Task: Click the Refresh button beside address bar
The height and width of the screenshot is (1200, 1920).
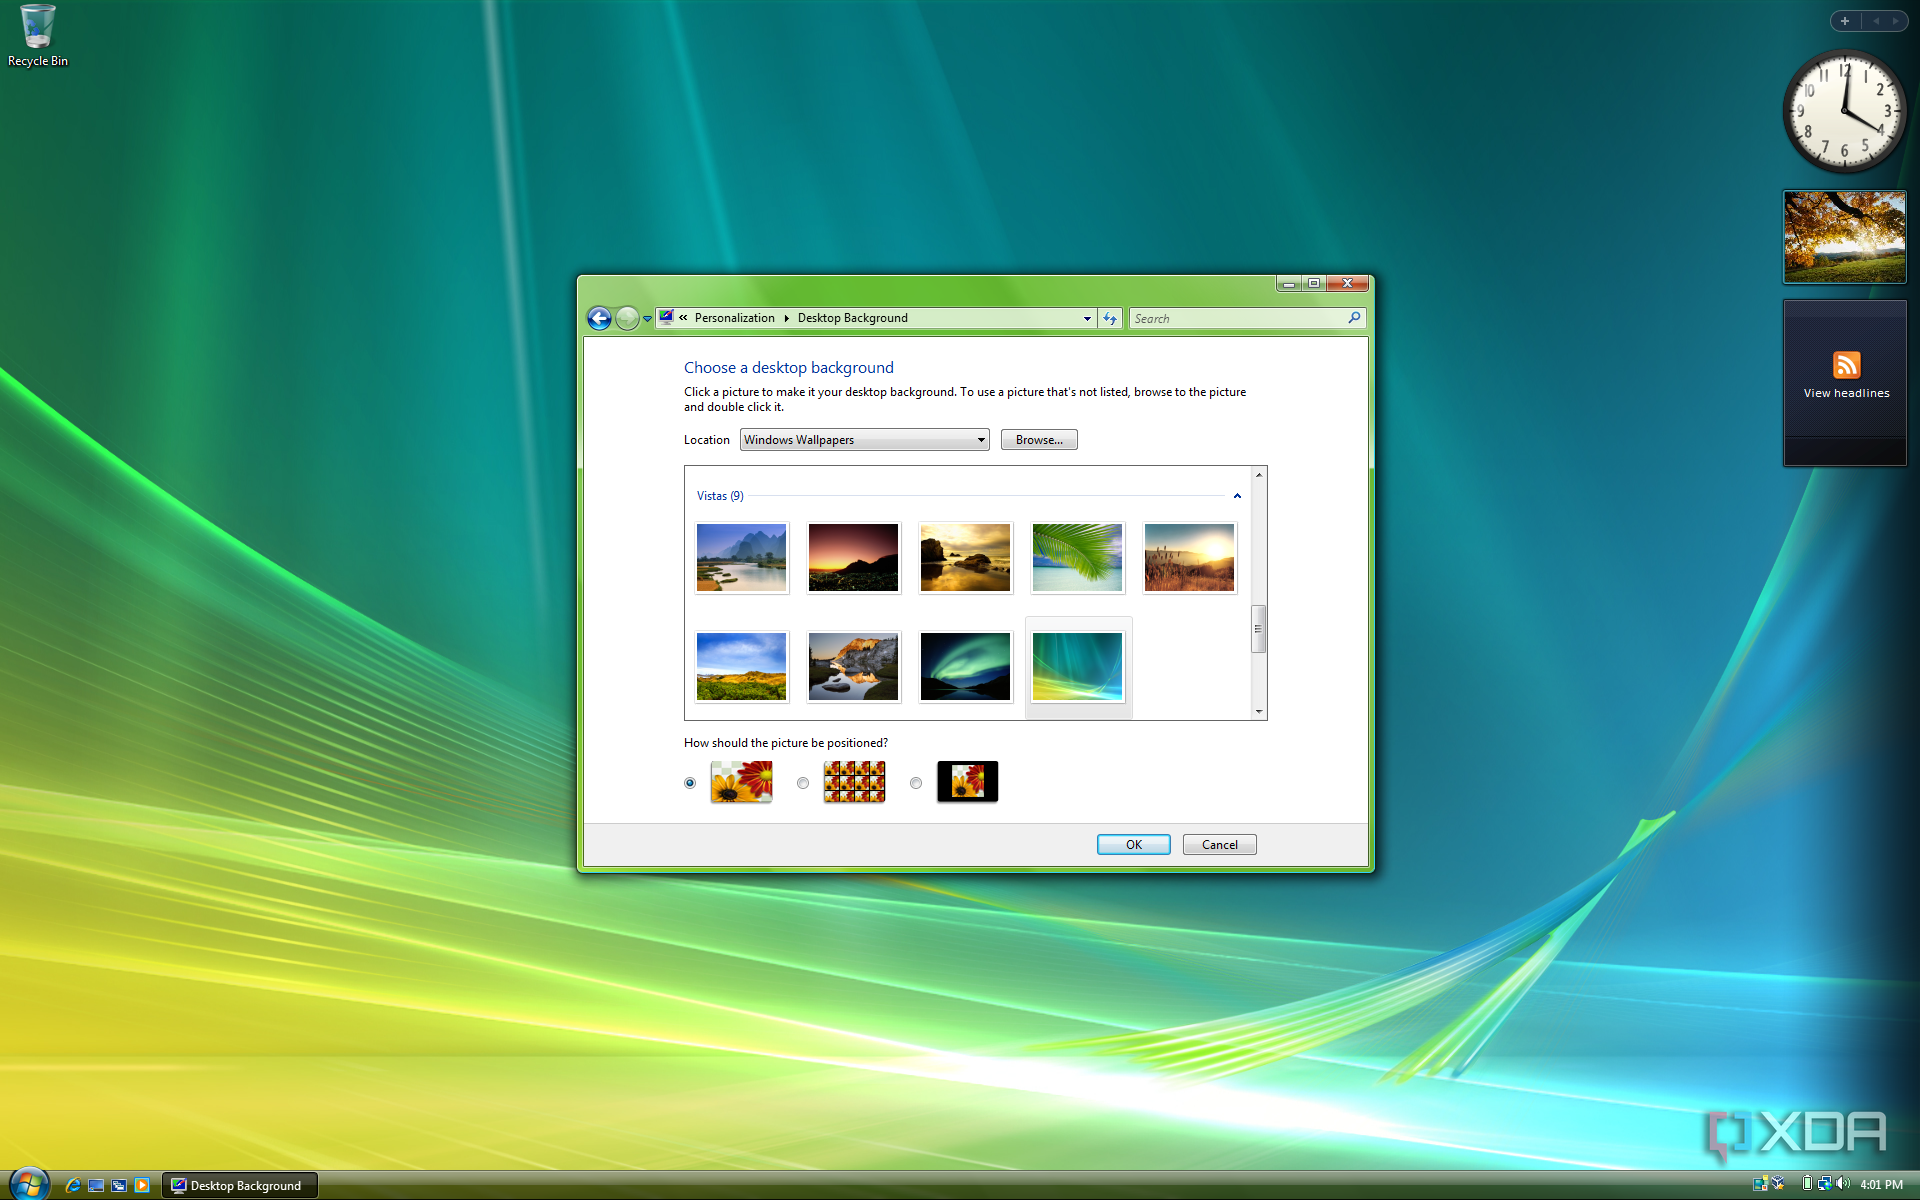Action: (1110, 318)
